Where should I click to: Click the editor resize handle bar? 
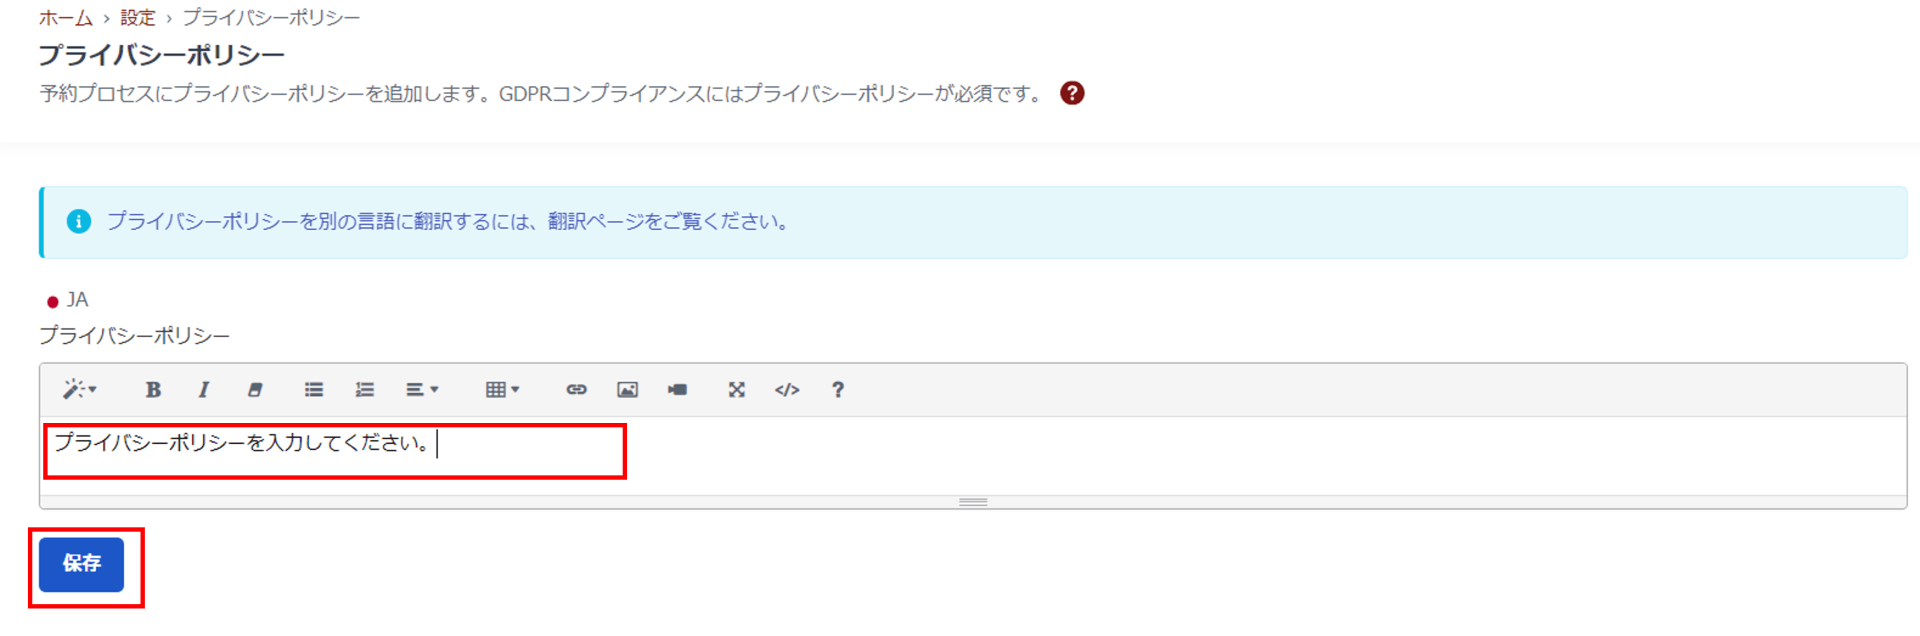[x=973, y=502]
